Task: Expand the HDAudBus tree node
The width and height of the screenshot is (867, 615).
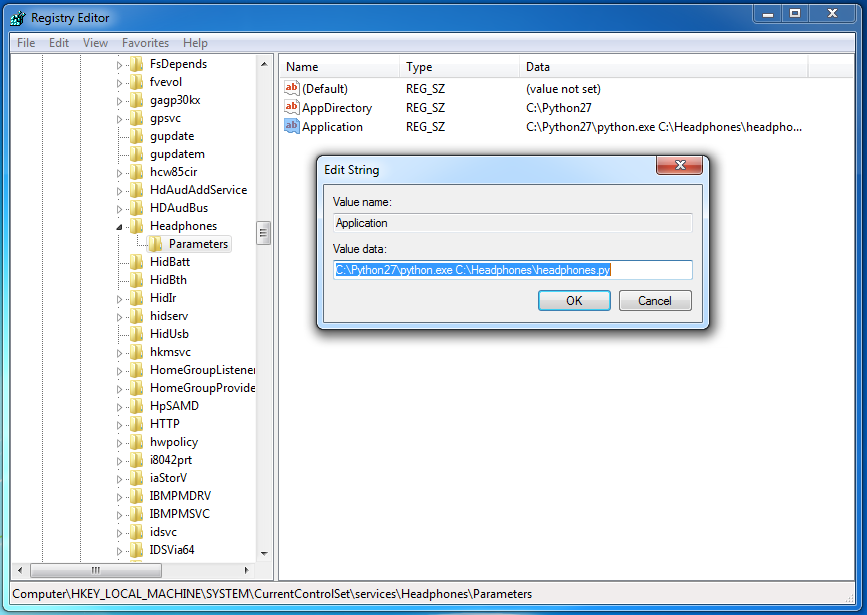Action: (x=119, y=209)
